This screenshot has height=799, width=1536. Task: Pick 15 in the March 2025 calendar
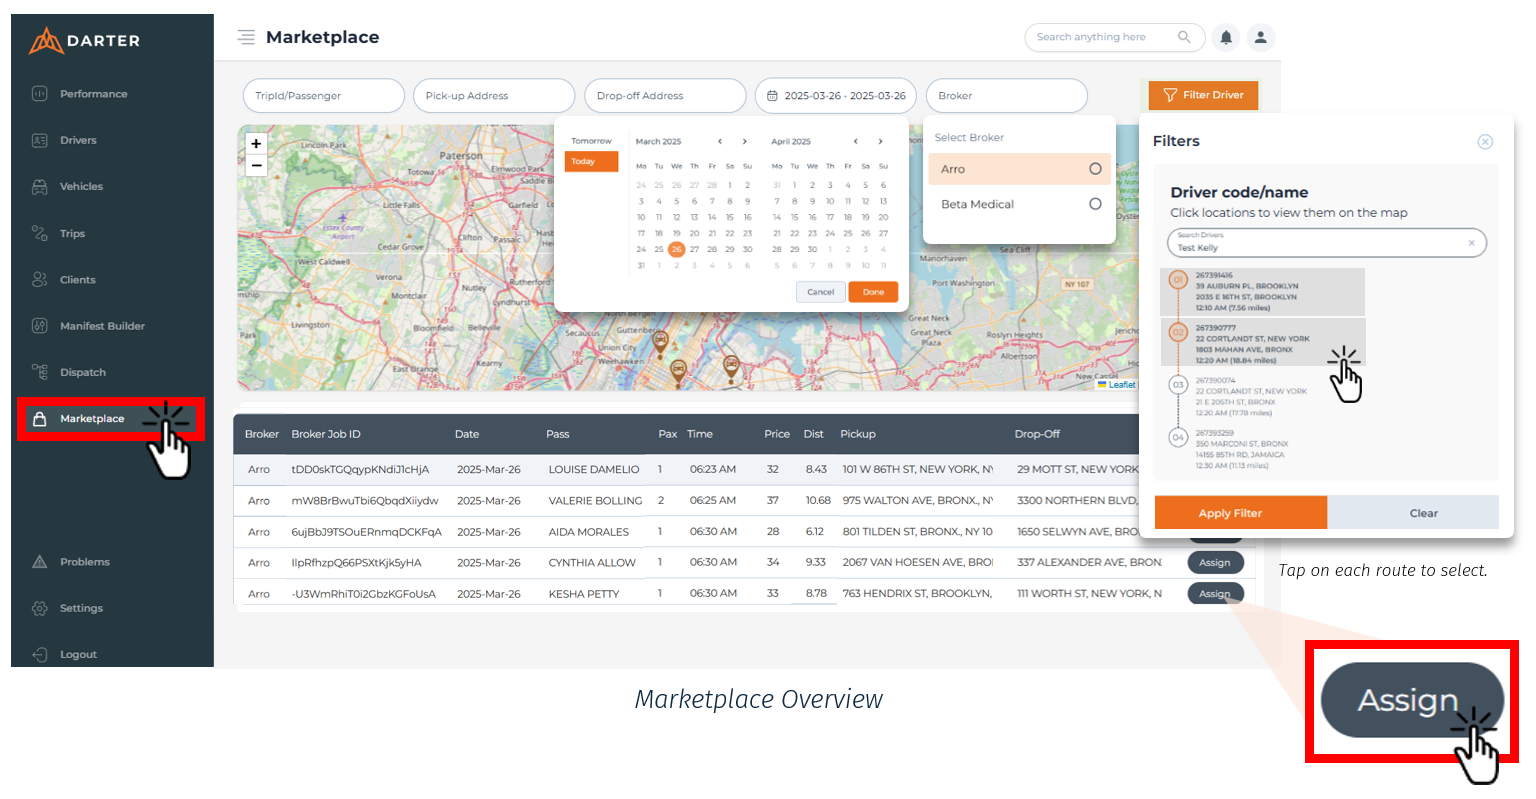[730, 217]
